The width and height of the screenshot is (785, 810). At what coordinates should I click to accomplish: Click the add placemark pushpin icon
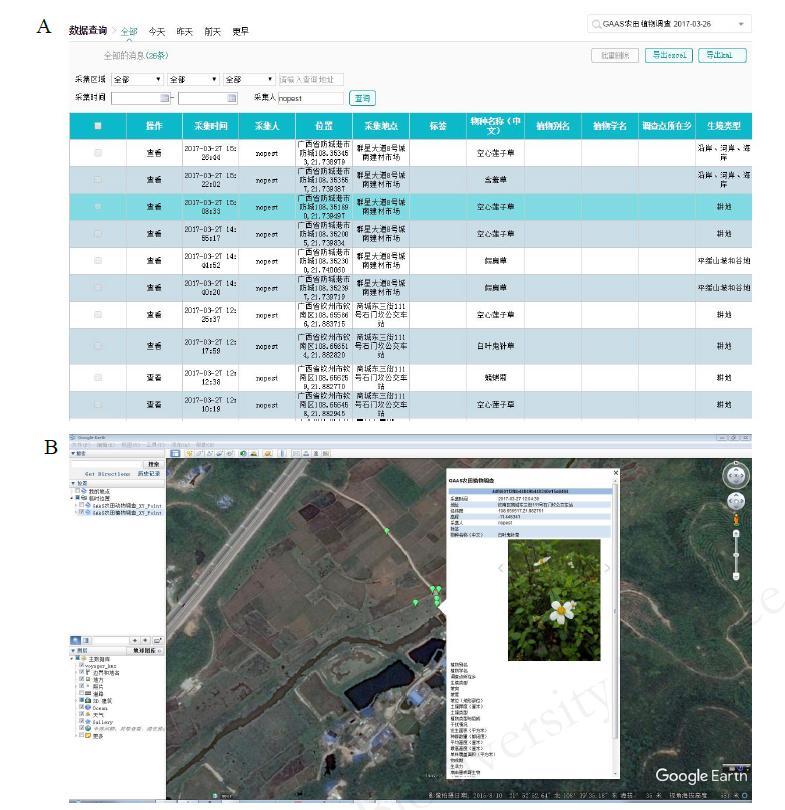point(190,454)
